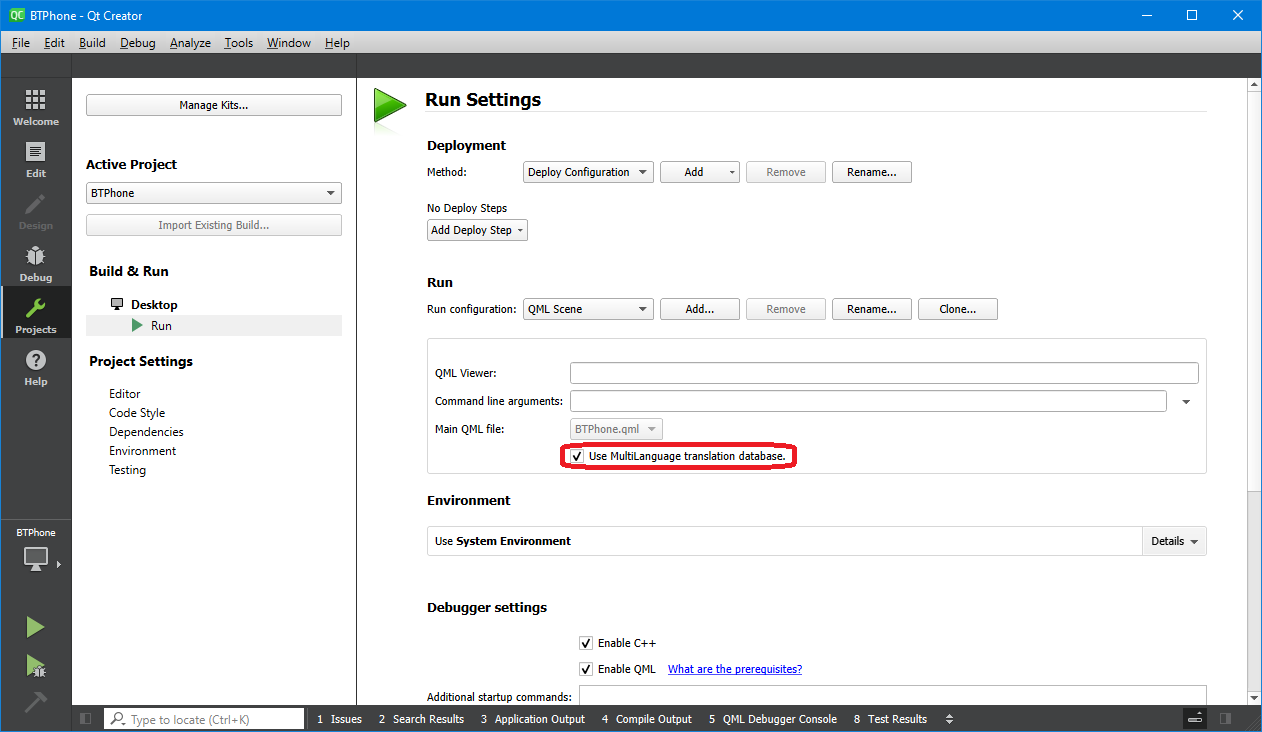Image resolution: width=1262 pixels, height=732 pixels.
Task: Expand the Environment Details section
Action: tap(1174, 541)
